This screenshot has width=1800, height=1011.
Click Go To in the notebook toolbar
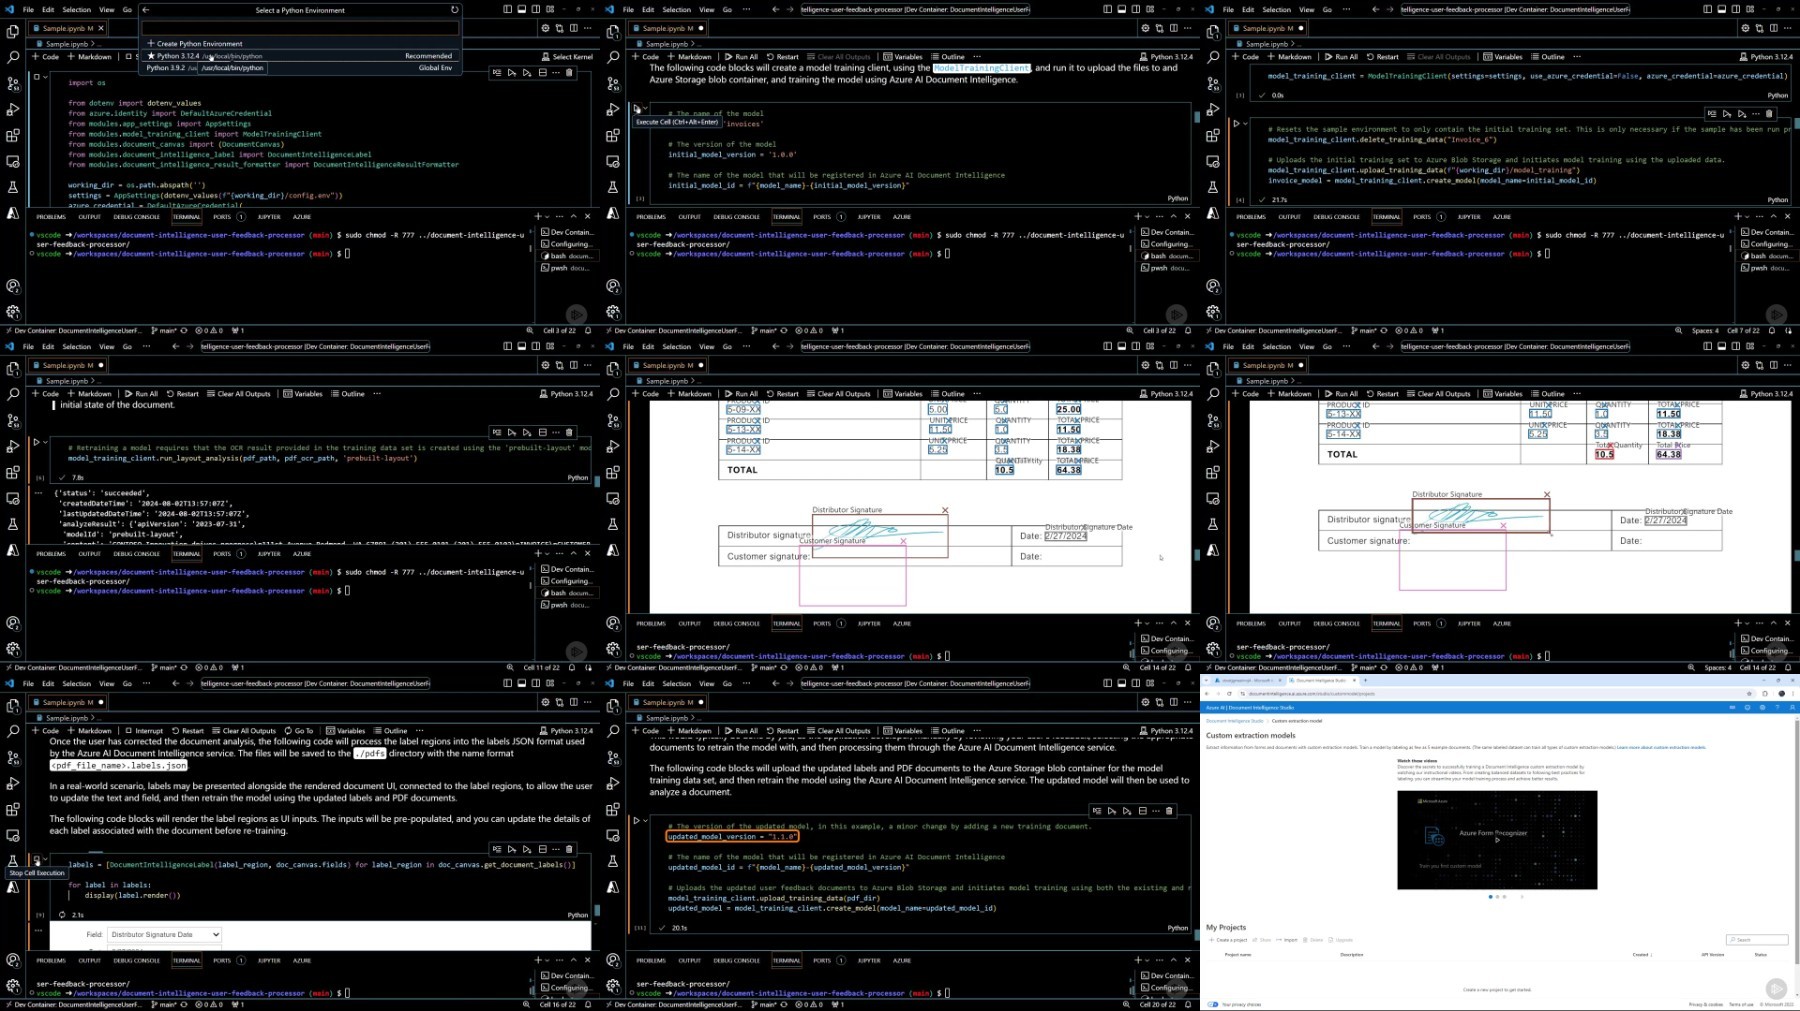point(299,731)
